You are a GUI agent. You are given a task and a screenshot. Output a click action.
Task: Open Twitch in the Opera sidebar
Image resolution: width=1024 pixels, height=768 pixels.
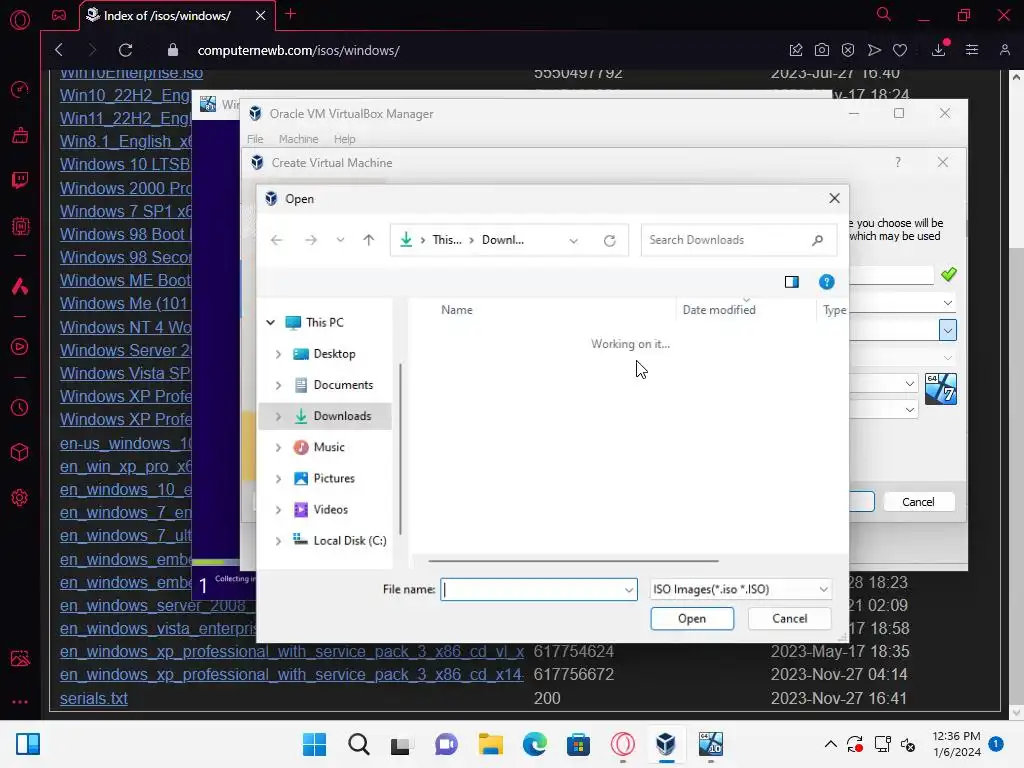click(x=20, y=180)
